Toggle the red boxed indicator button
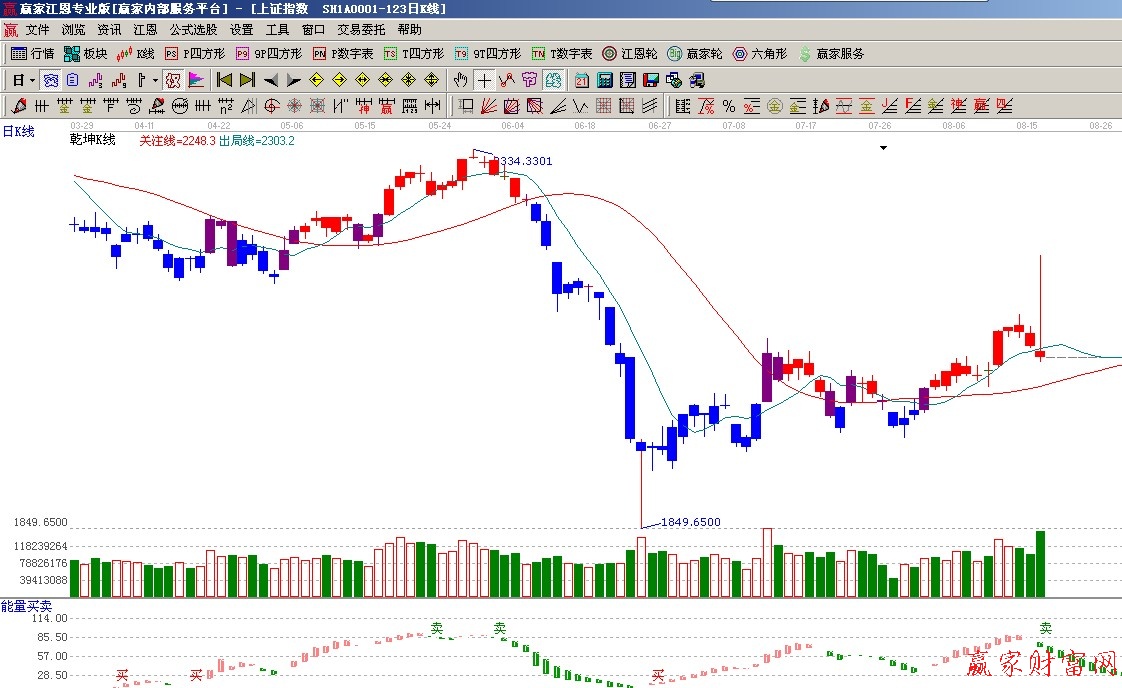The width and height of the screenshot is (1122, 688). 172,80
